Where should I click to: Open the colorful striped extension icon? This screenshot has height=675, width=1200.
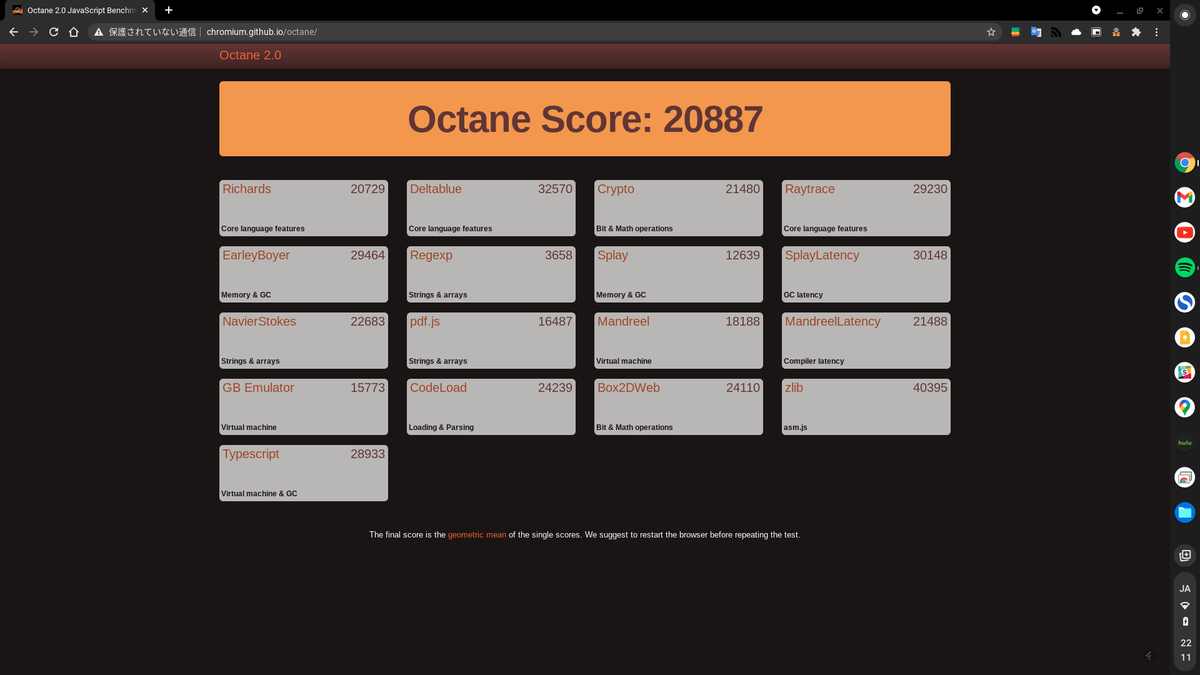pyautogui.click(x=1015, y=32)
